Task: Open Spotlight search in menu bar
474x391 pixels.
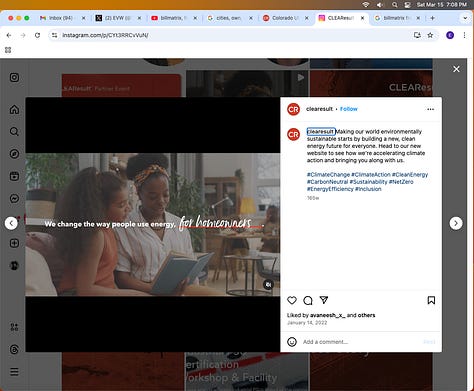Action: tap(395, 5)
